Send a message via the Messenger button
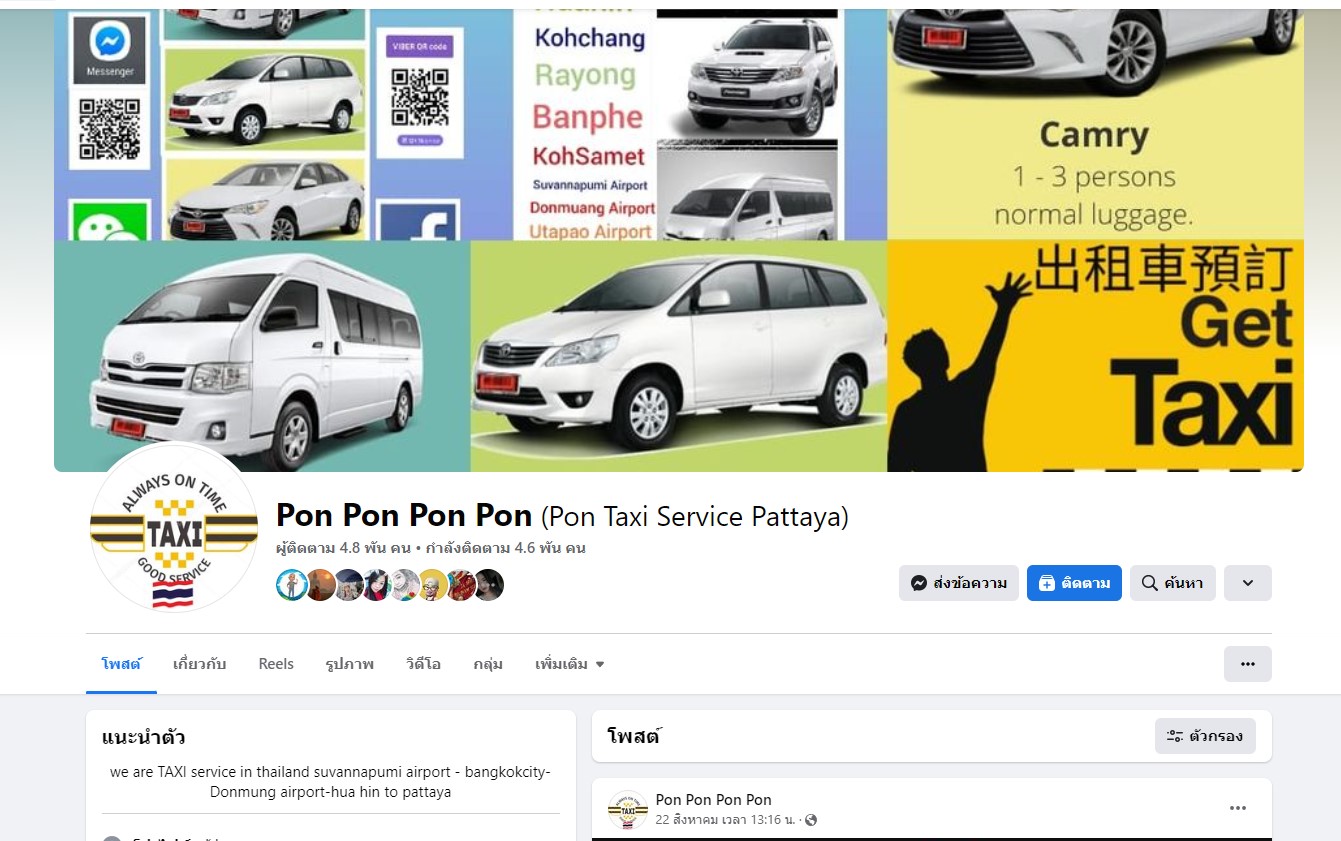 click(x=959, y=583)
